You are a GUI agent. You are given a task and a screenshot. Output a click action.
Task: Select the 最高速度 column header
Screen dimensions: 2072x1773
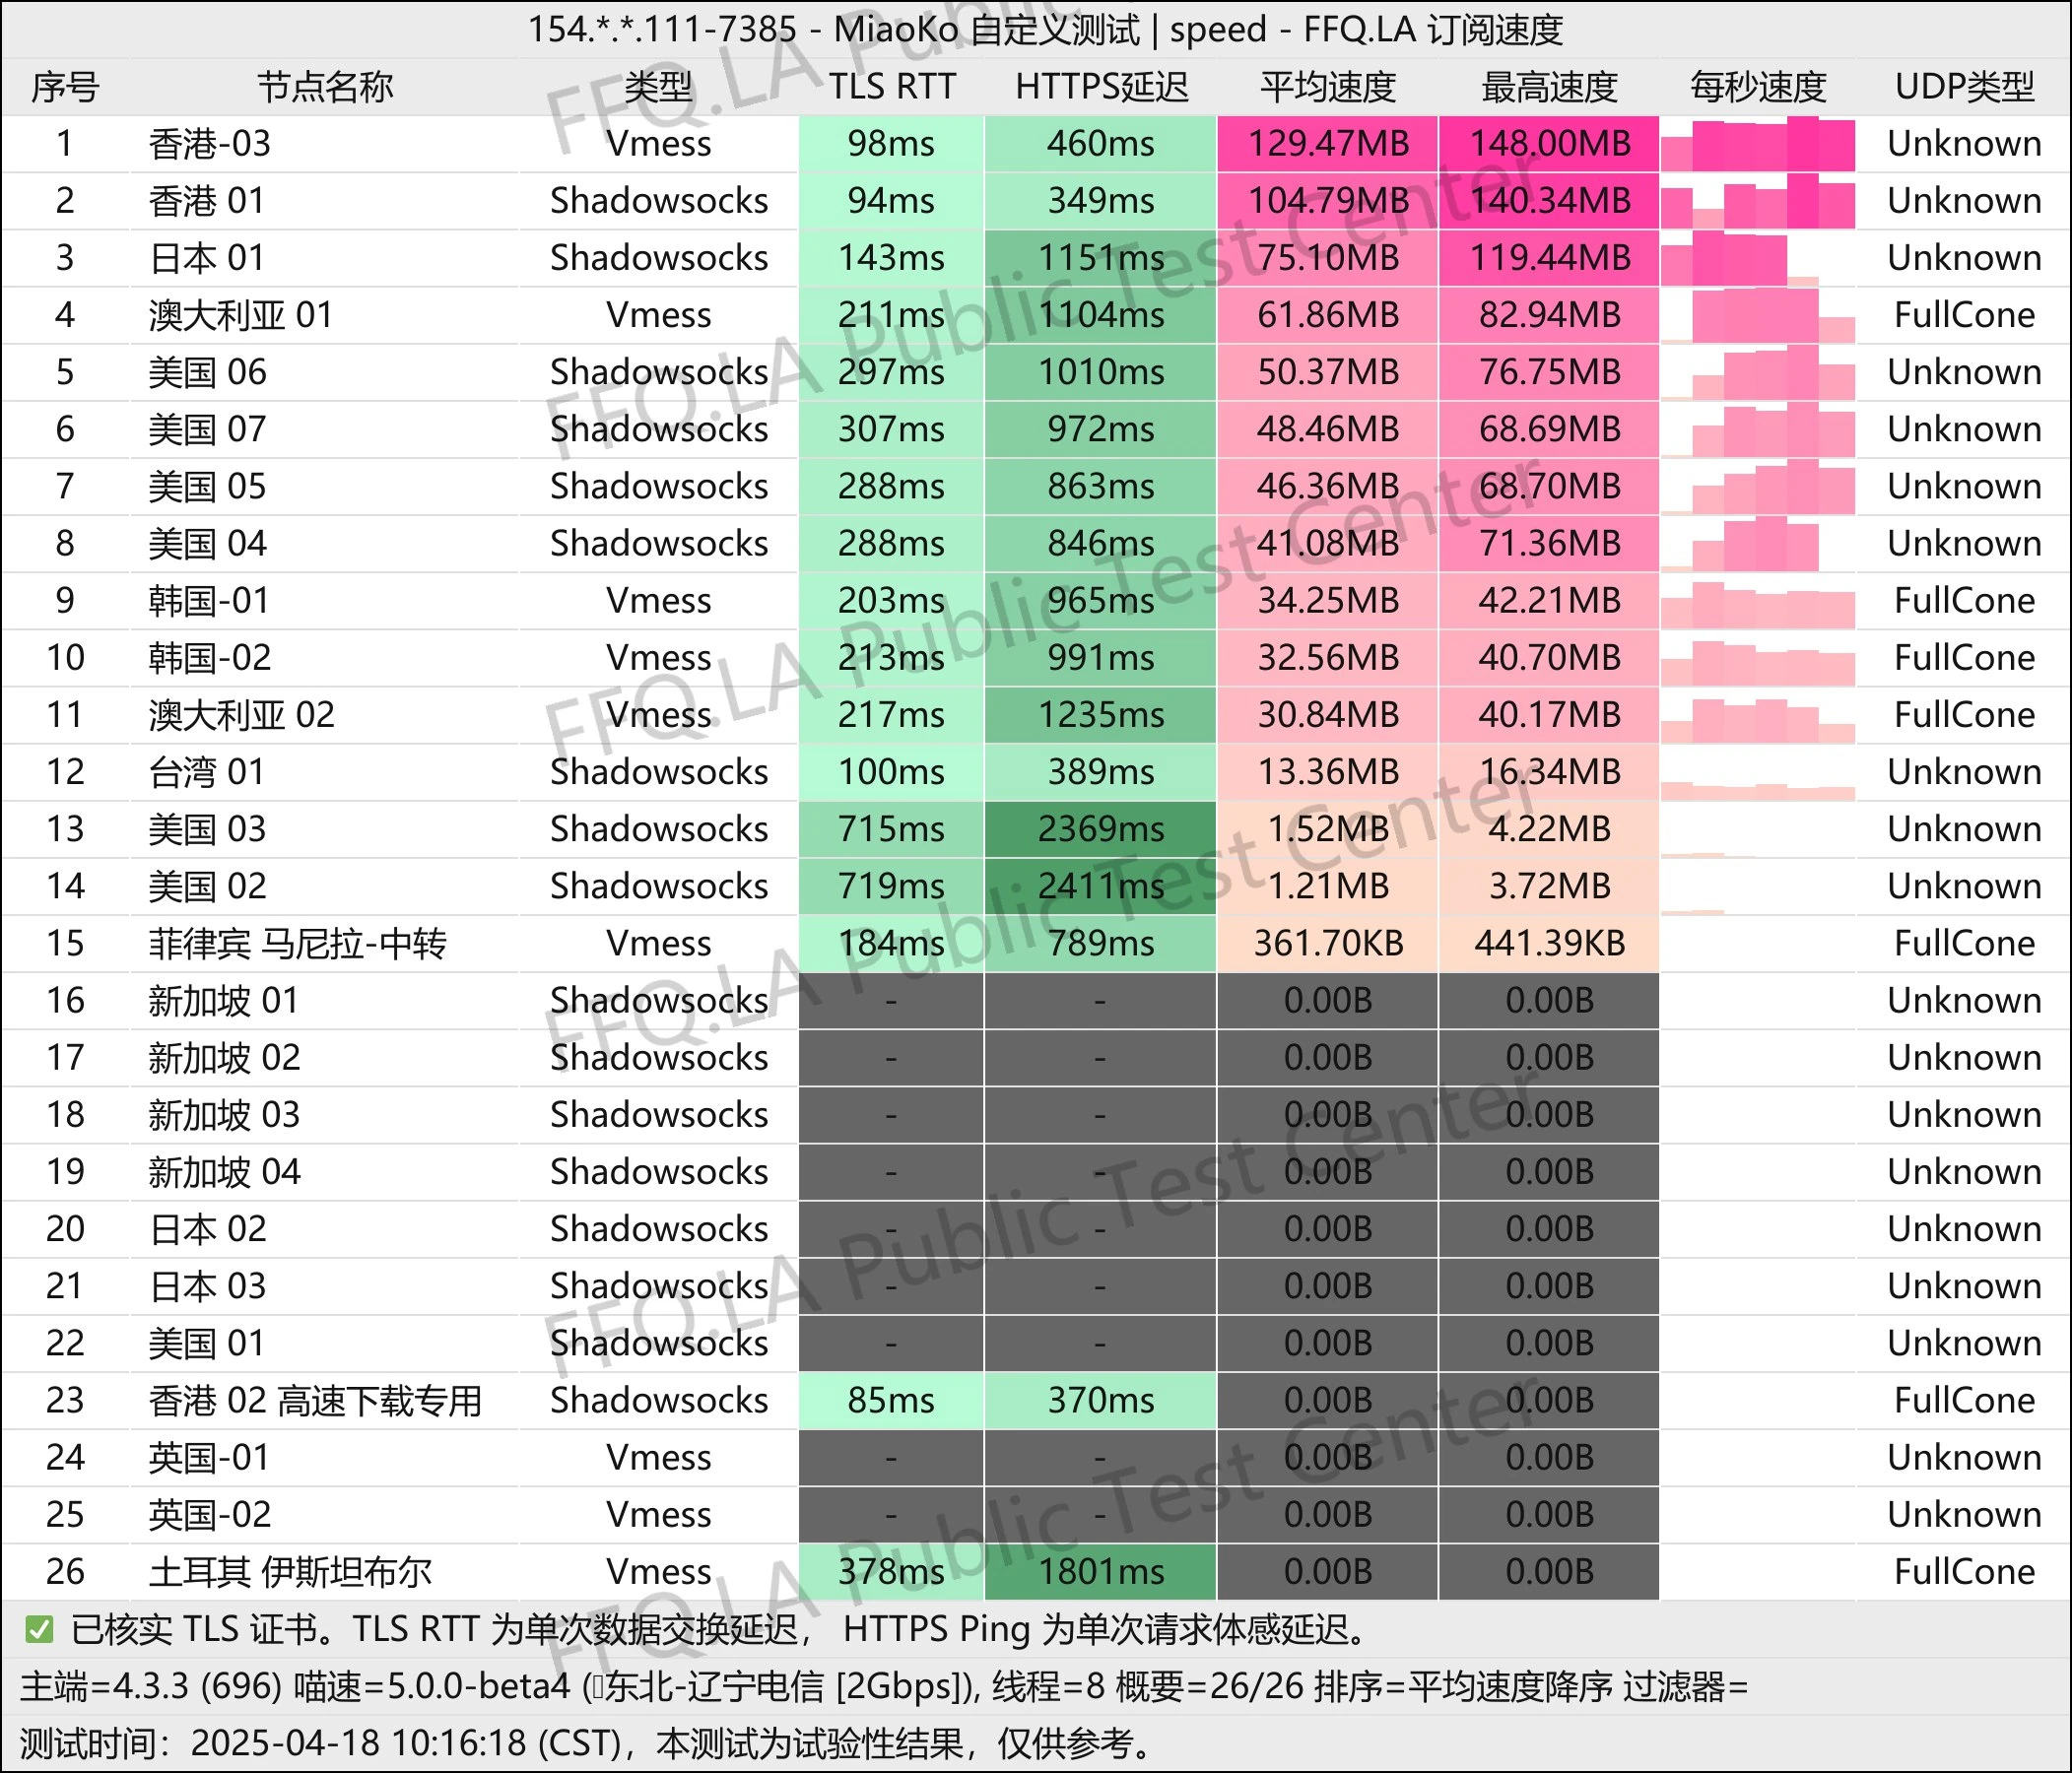[x=1549, y=87]
